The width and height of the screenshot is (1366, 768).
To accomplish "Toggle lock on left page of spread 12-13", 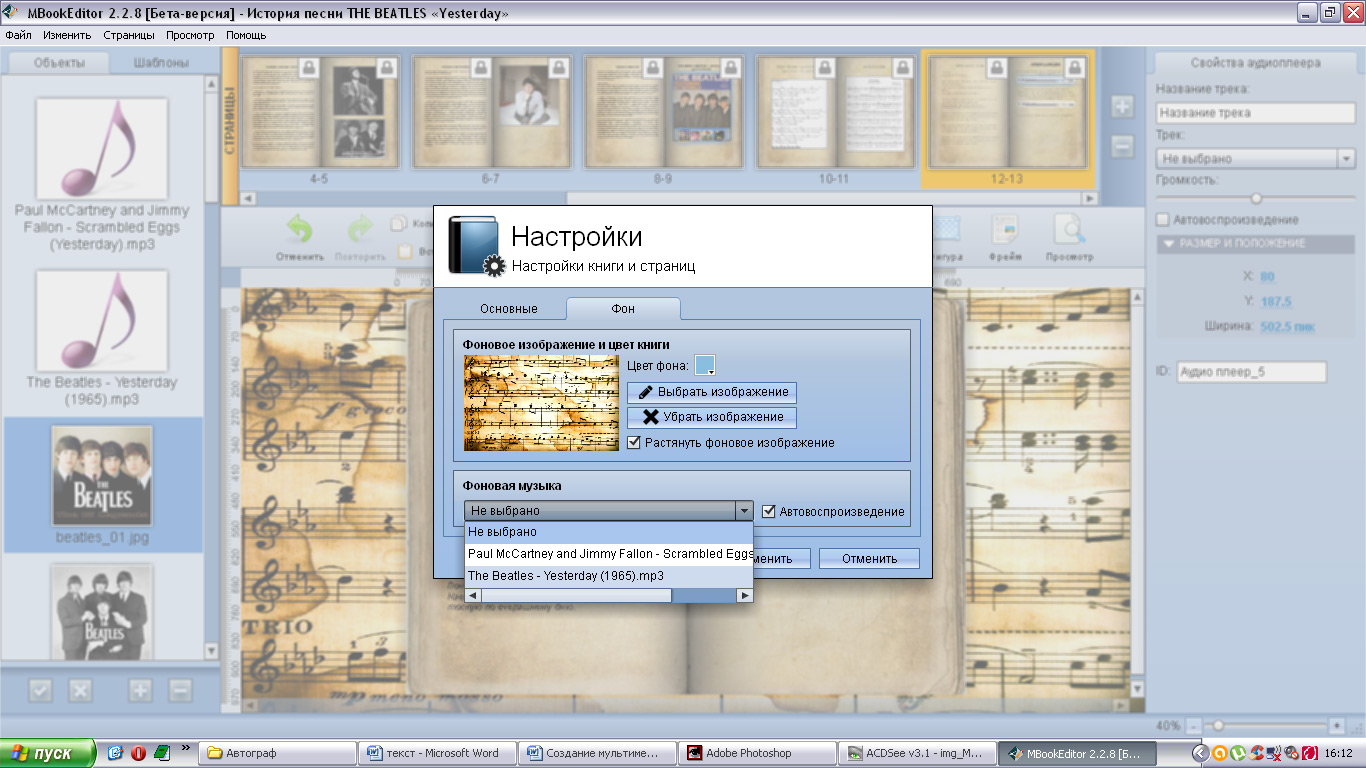I will pos(996,68).
